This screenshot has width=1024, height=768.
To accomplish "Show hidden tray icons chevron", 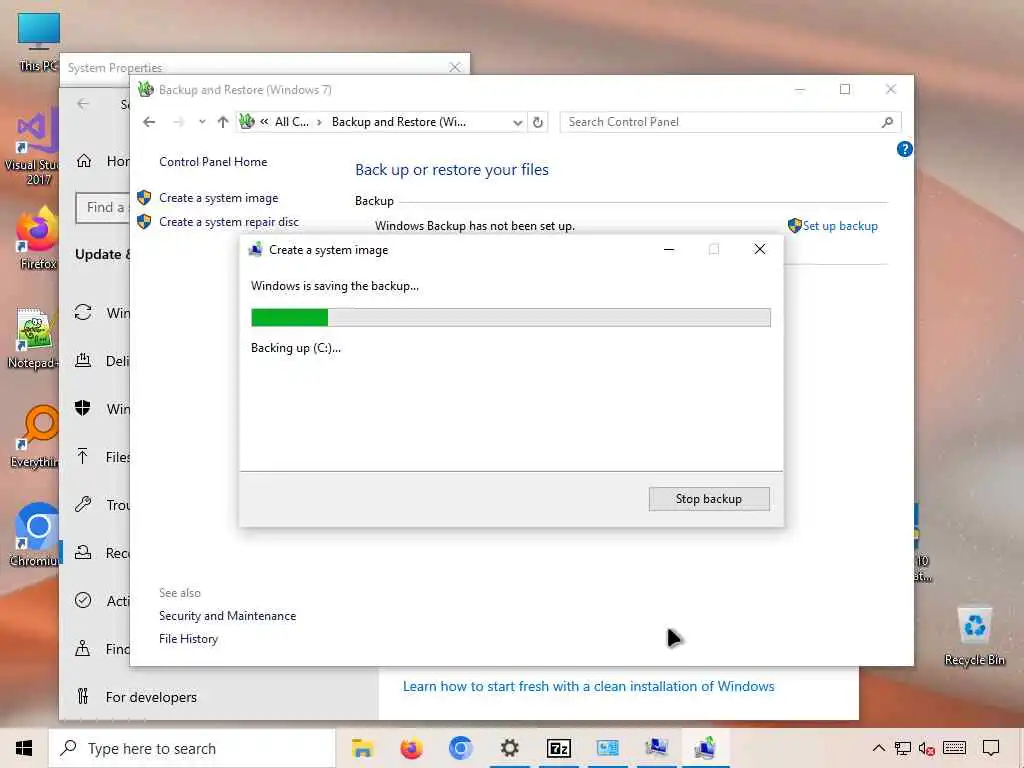I will pos(879,748).
